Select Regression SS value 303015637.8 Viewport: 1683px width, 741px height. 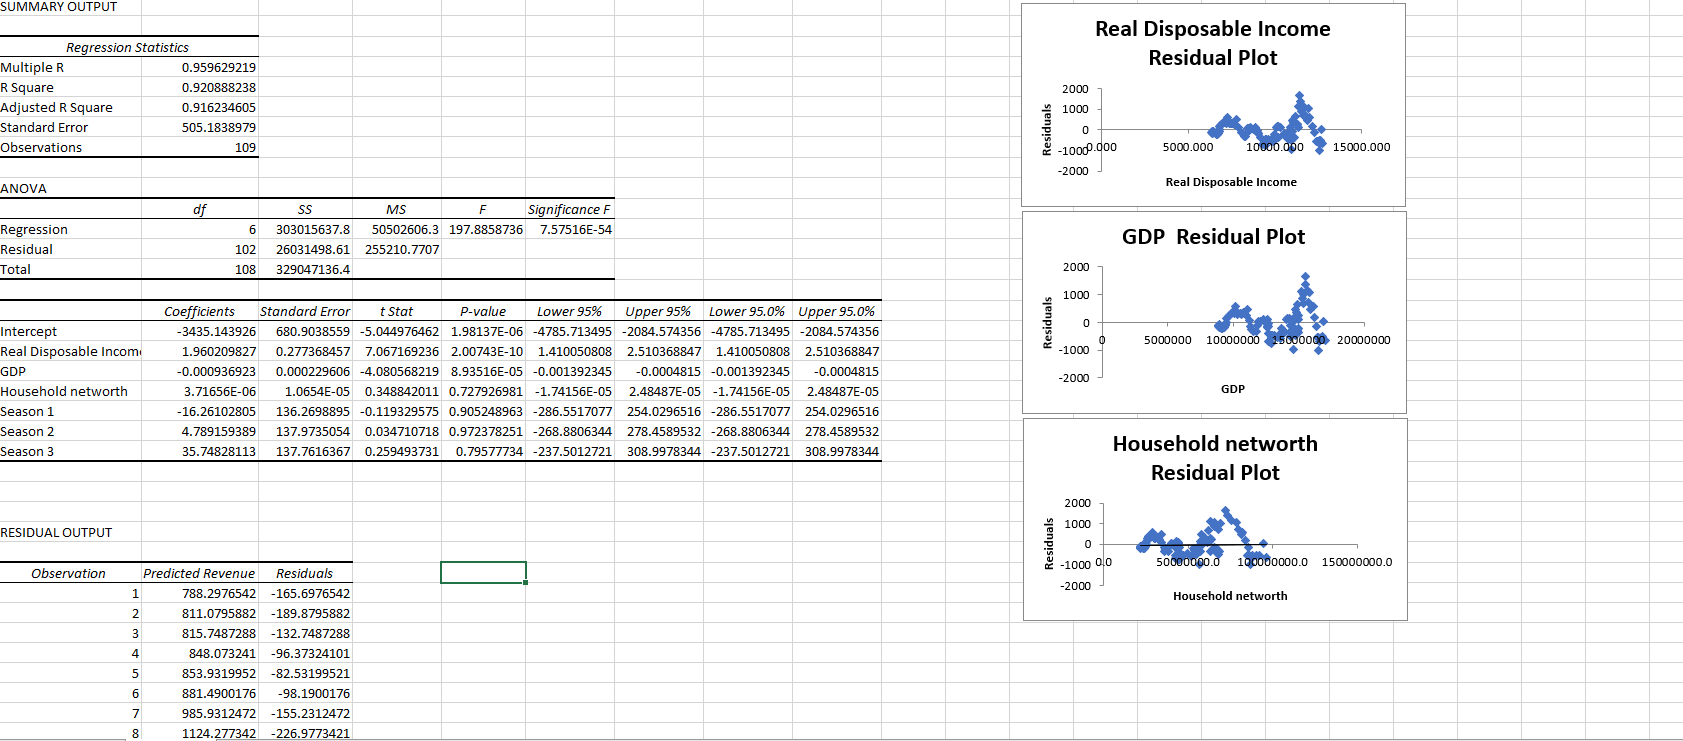(x=313, y=230)
